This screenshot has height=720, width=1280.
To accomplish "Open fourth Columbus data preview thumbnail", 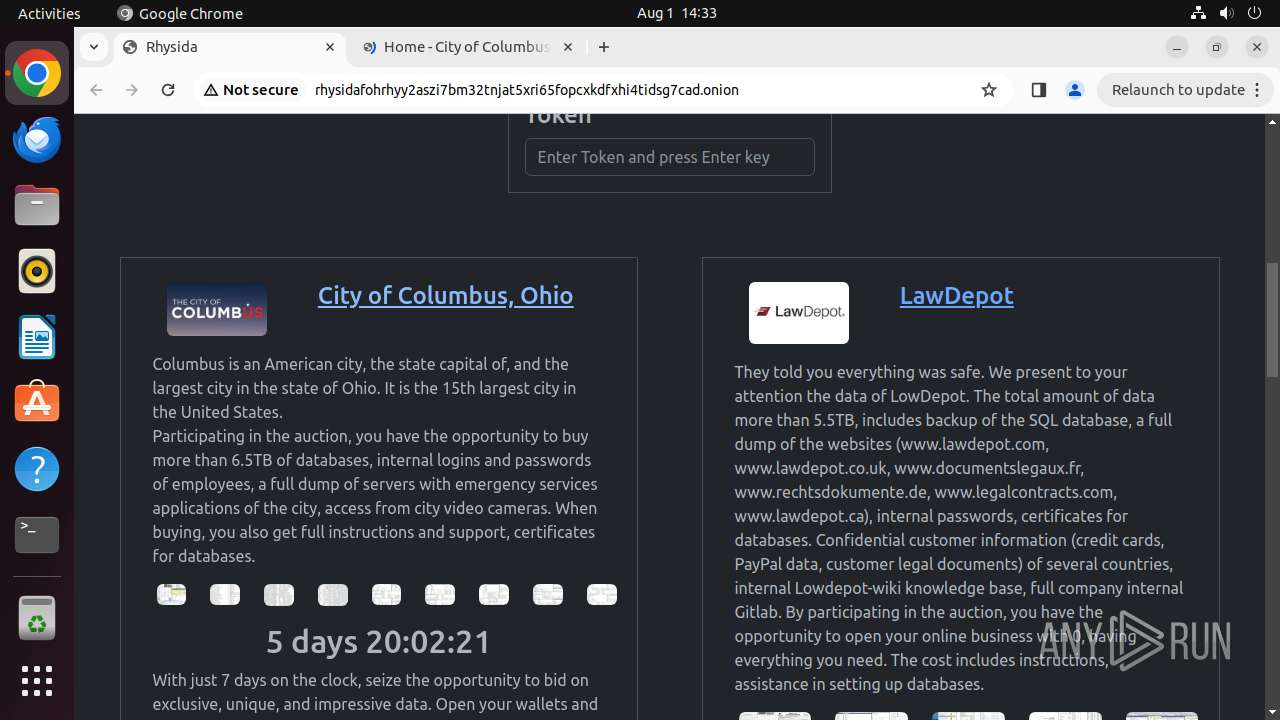I will point(333,595).
